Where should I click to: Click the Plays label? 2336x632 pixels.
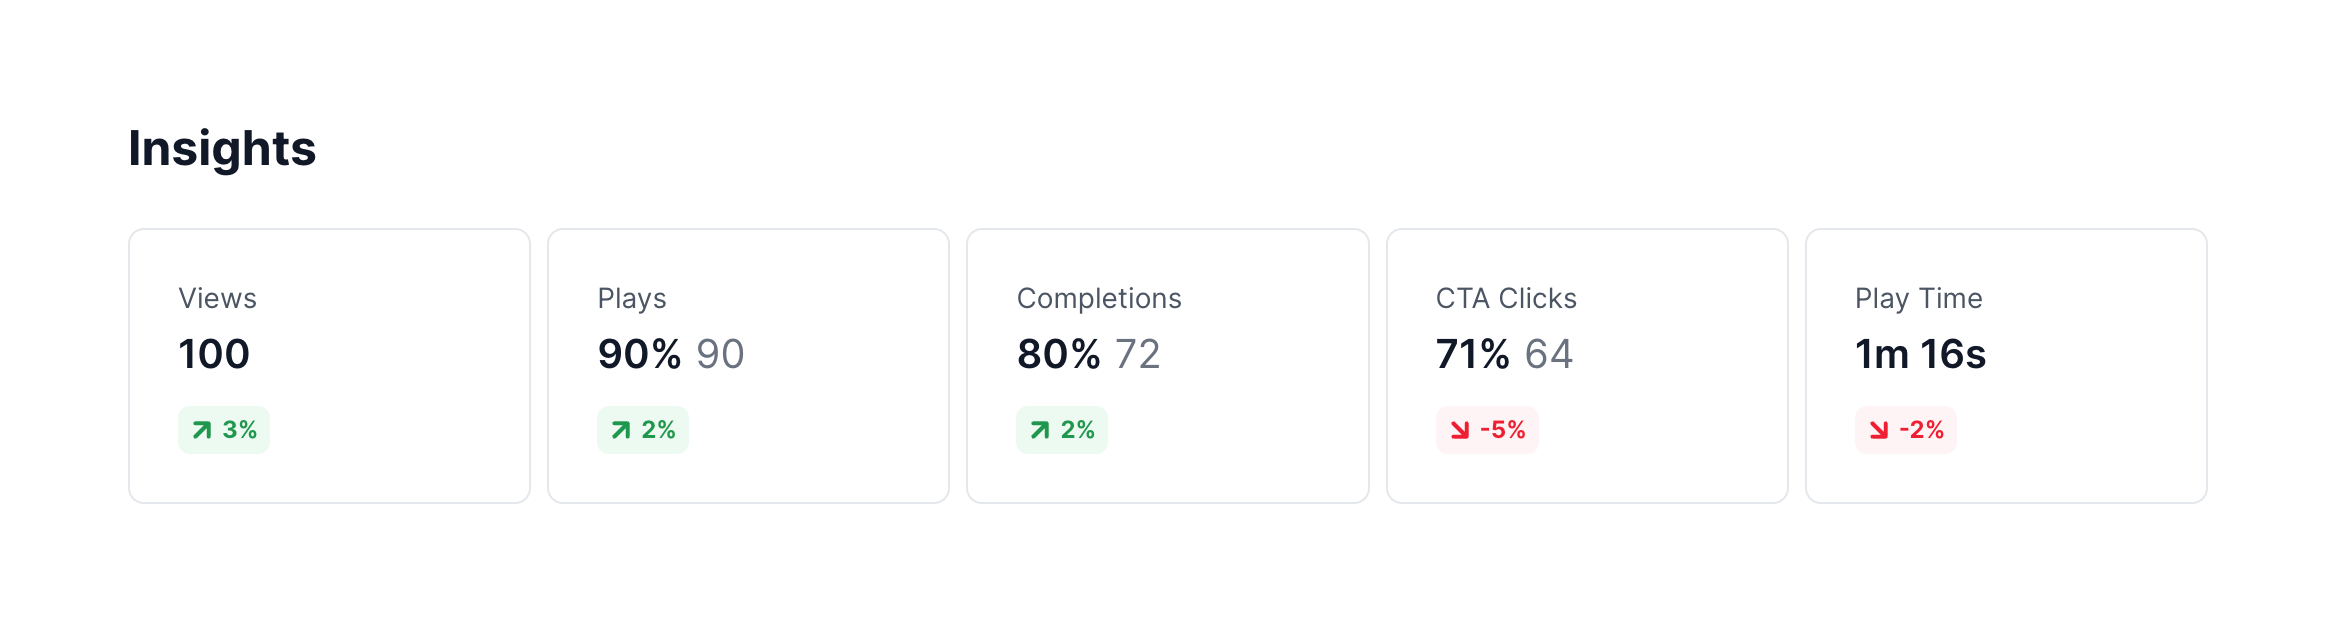tap(632, 298)
